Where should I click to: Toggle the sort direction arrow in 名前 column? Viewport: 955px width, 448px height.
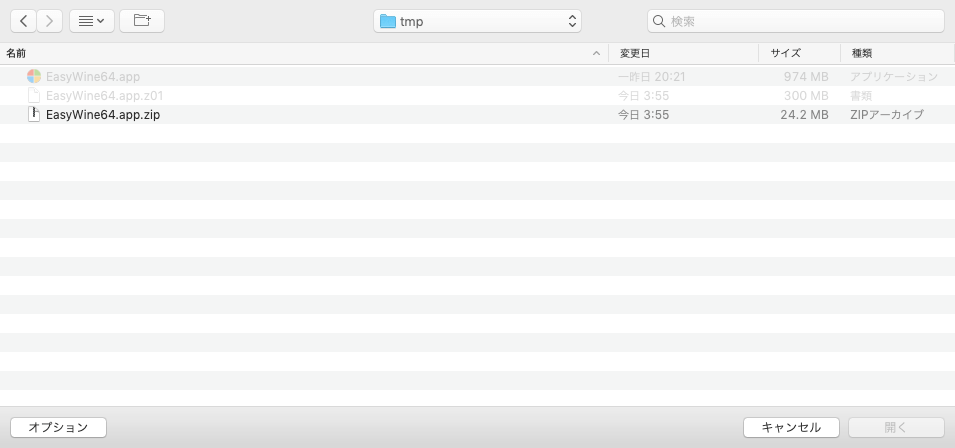596,54
